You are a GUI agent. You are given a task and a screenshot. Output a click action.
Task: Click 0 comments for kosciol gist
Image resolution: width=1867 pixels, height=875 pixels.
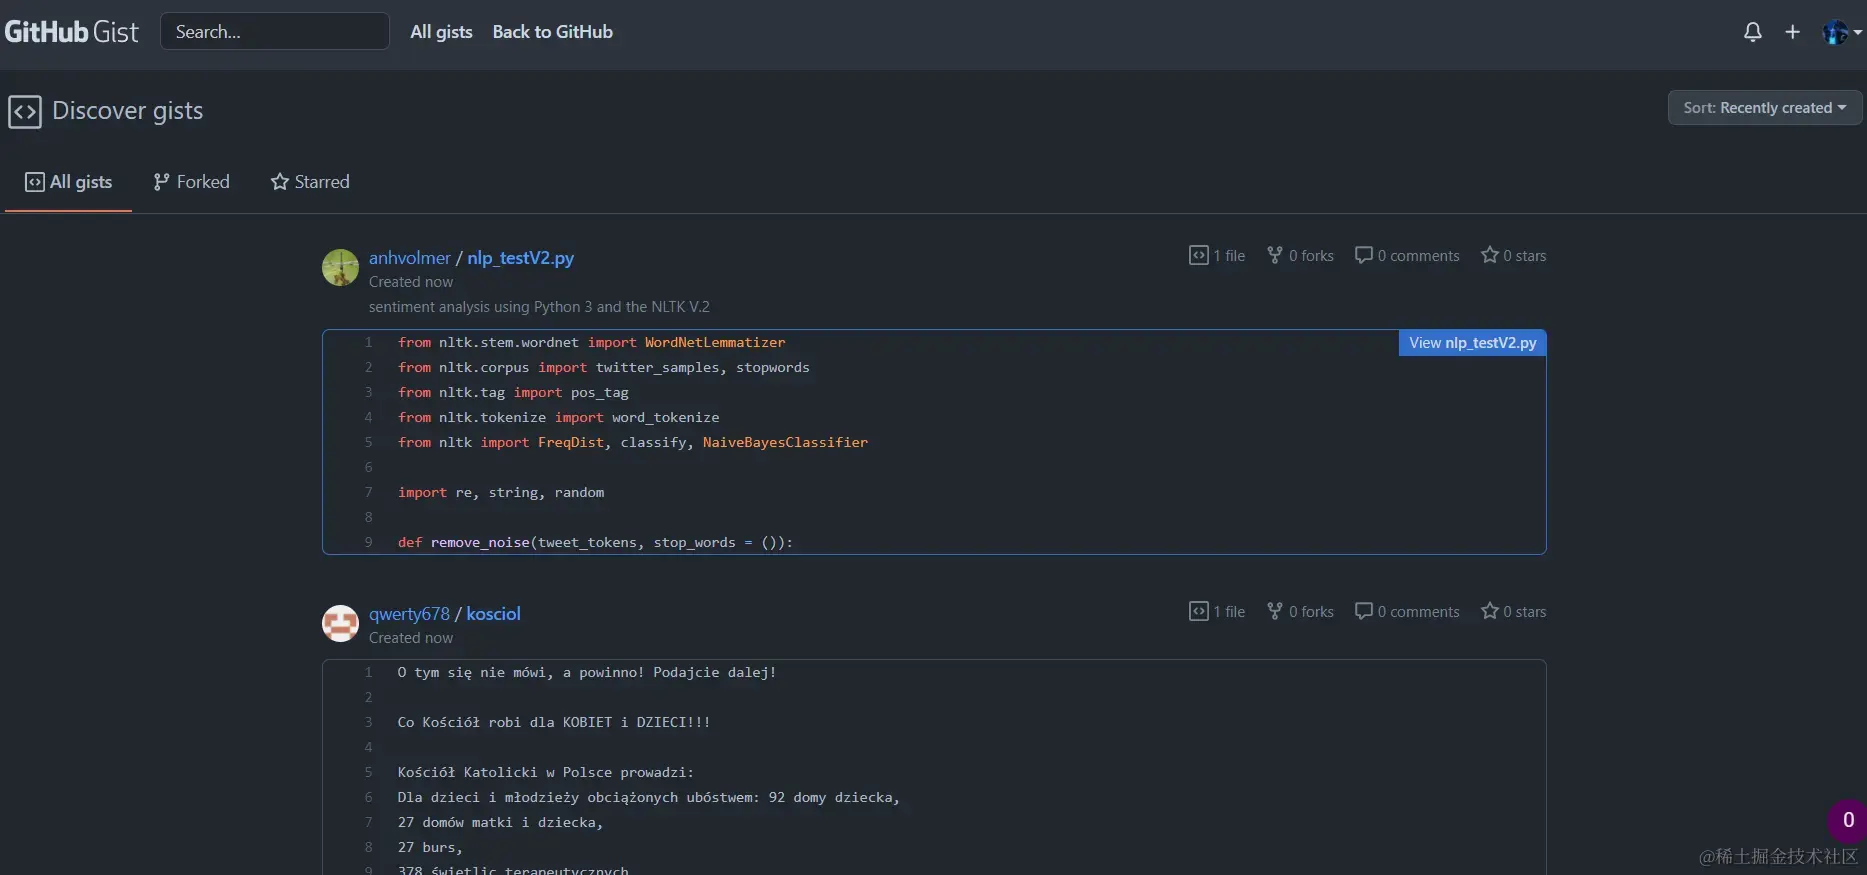pyautogui.click(x=1407, y=612)
